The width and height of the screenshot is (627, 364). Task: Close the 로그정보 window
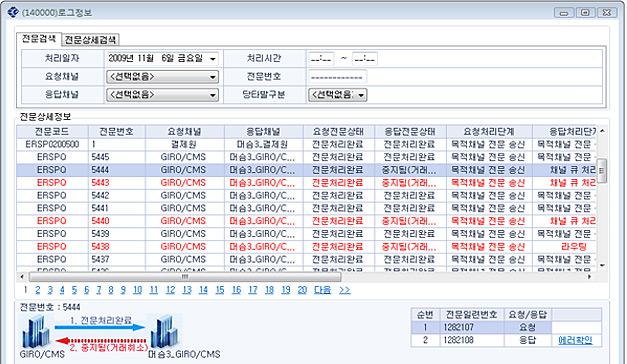(607, 13)
